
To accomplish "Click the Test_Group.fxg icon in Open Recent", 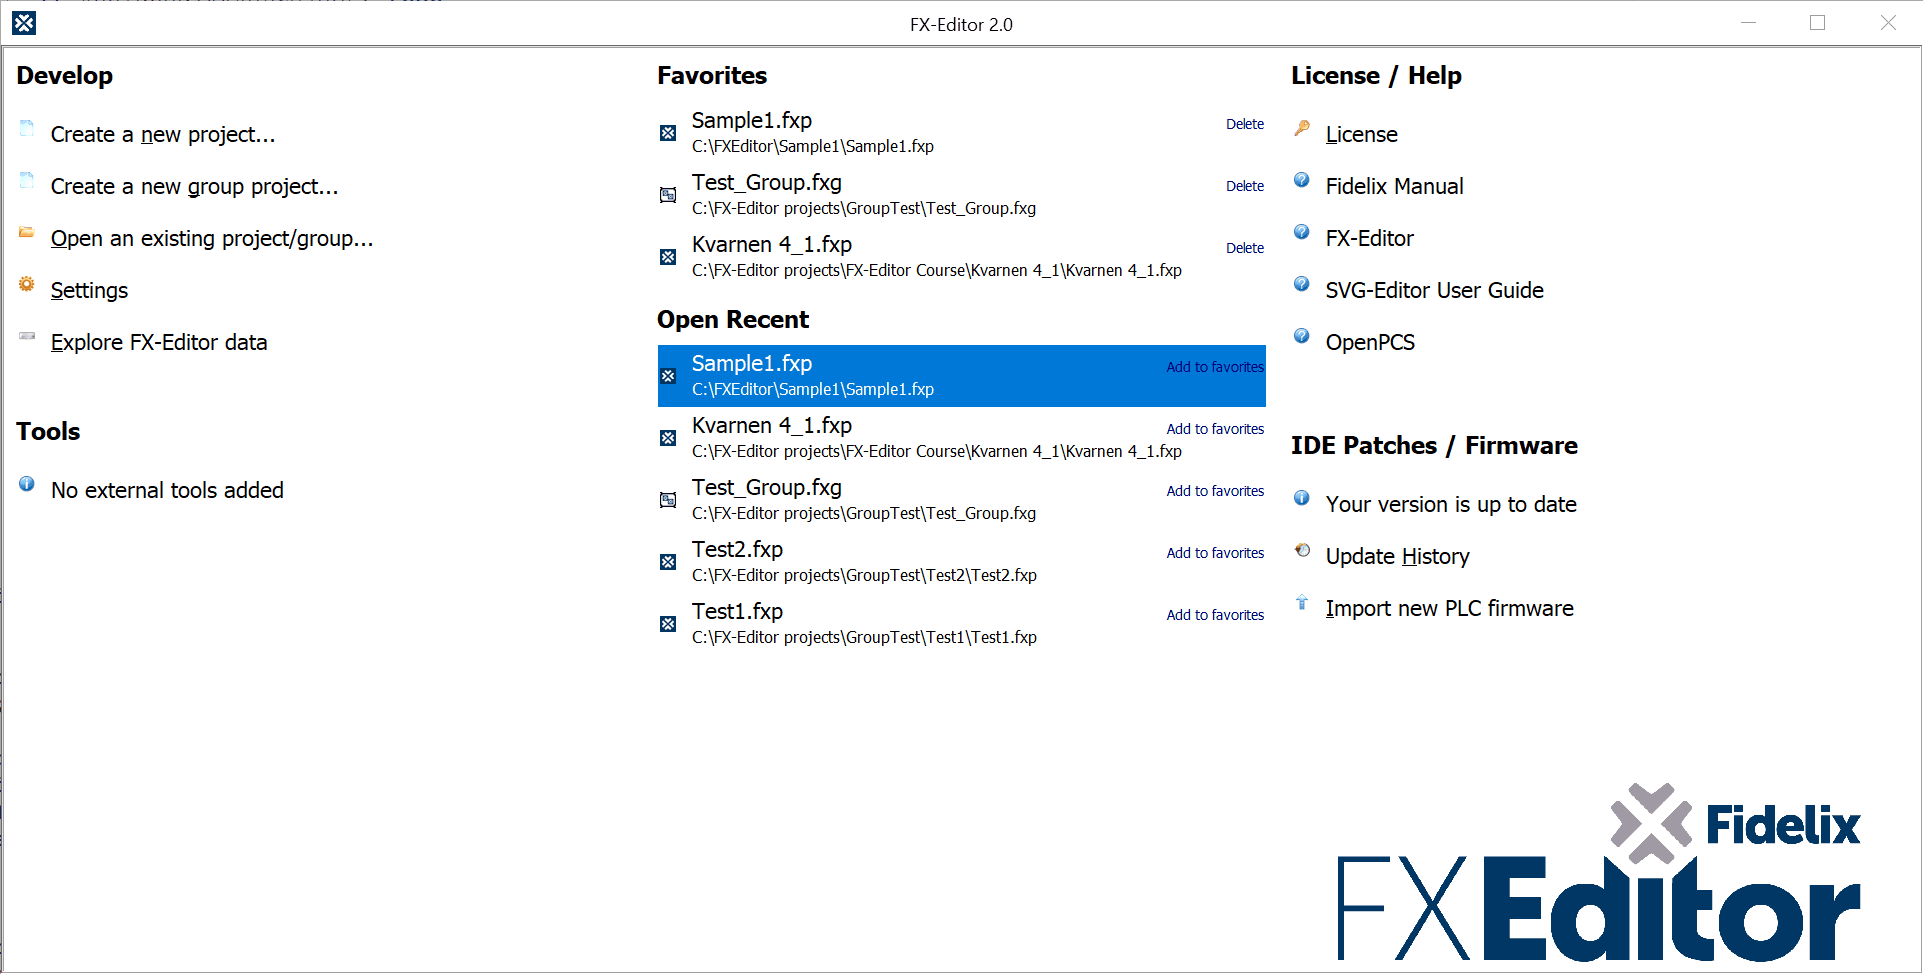I will pyautogui.click(x=668, y=500).
